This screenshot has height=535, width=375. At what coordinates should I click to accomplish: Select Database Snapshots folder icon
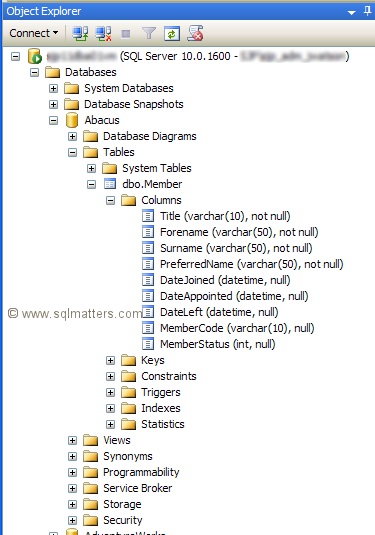72,104
